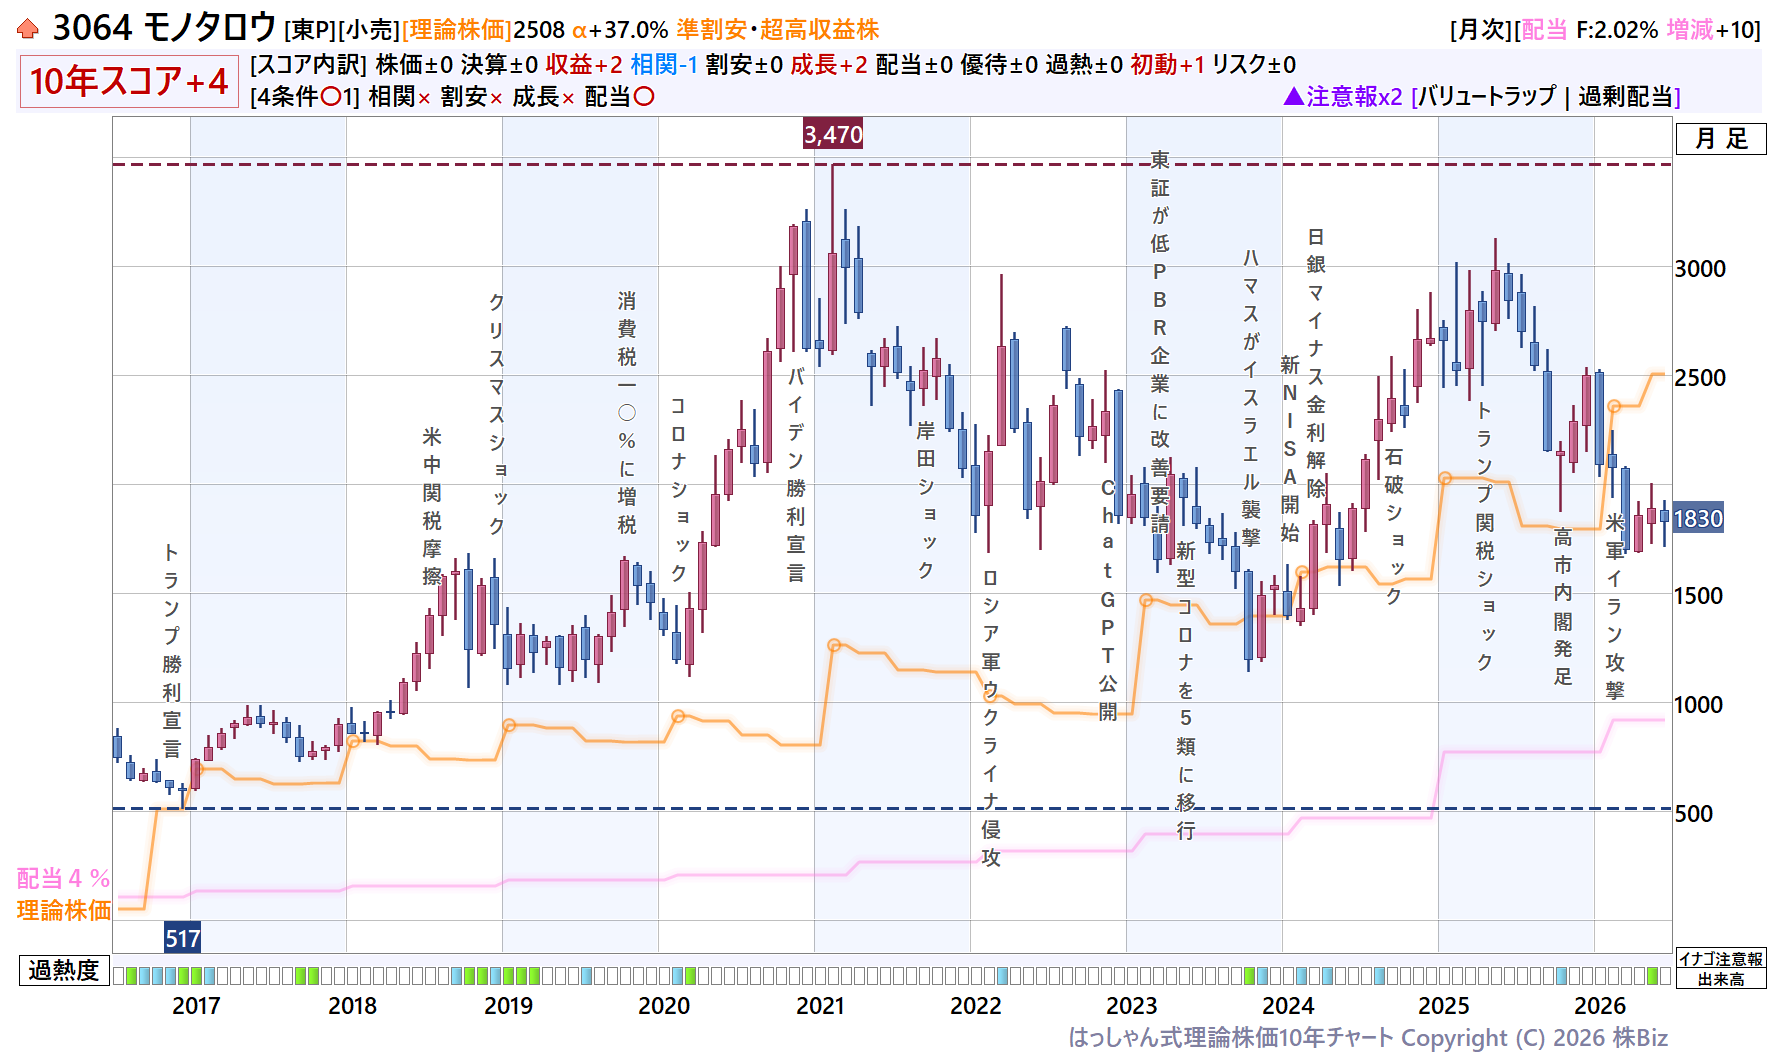
Task: Click the 過熱度 label box
Action: [64, 970]
